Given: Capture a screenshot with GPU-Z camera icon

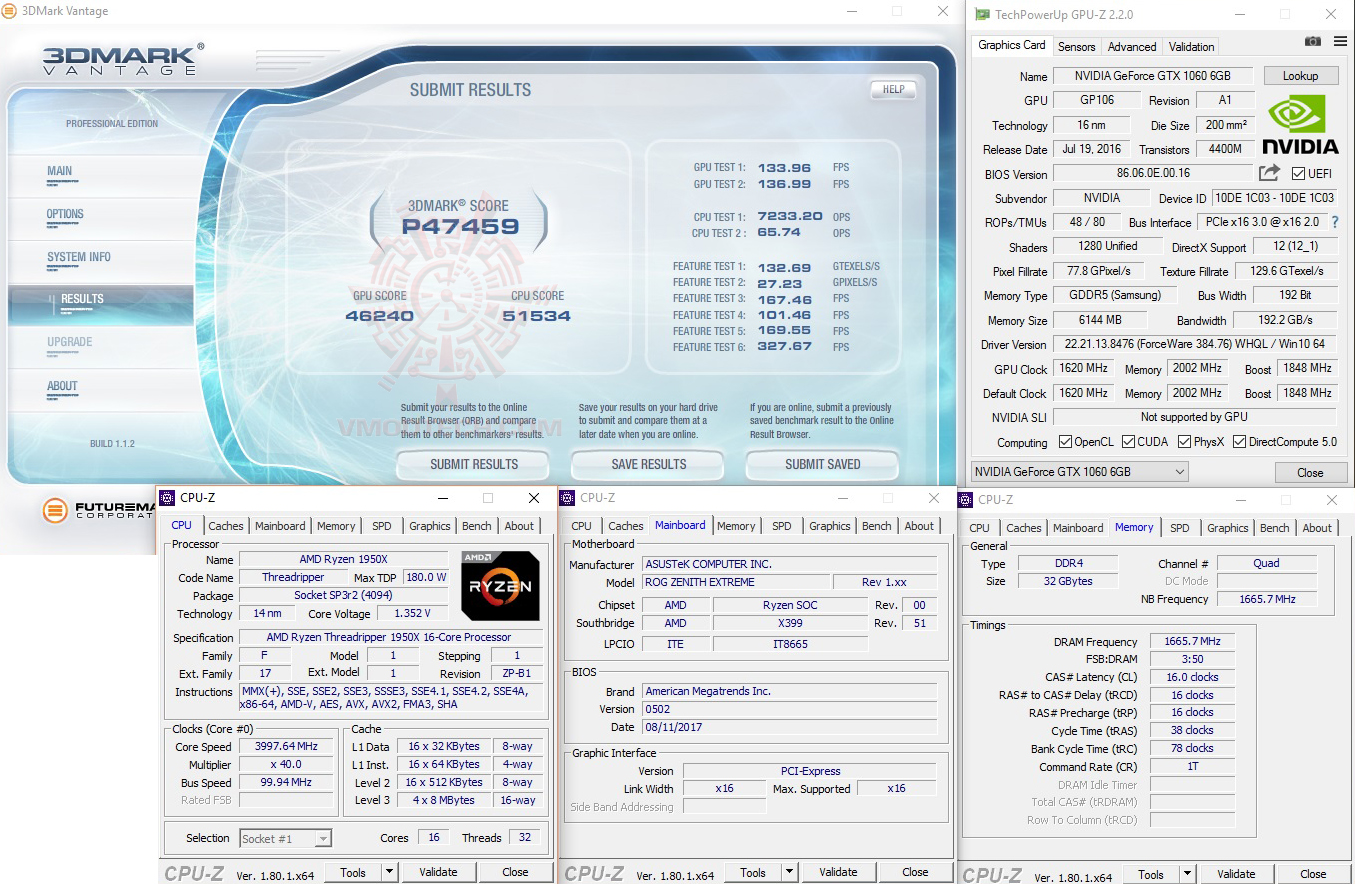Looking at the screenshot, I should click(x=1312, y=42).
